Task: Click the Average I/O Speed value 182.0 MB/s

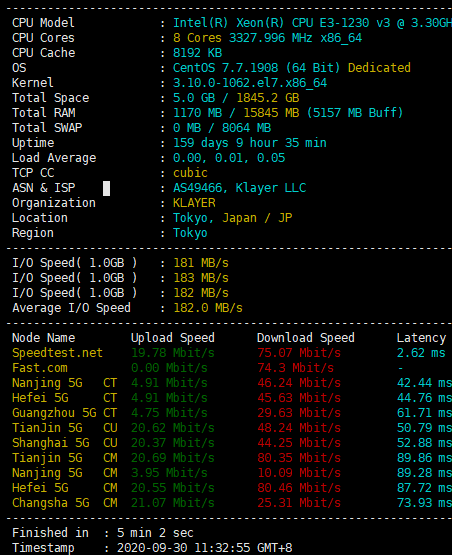Action: tap(208, 308)
